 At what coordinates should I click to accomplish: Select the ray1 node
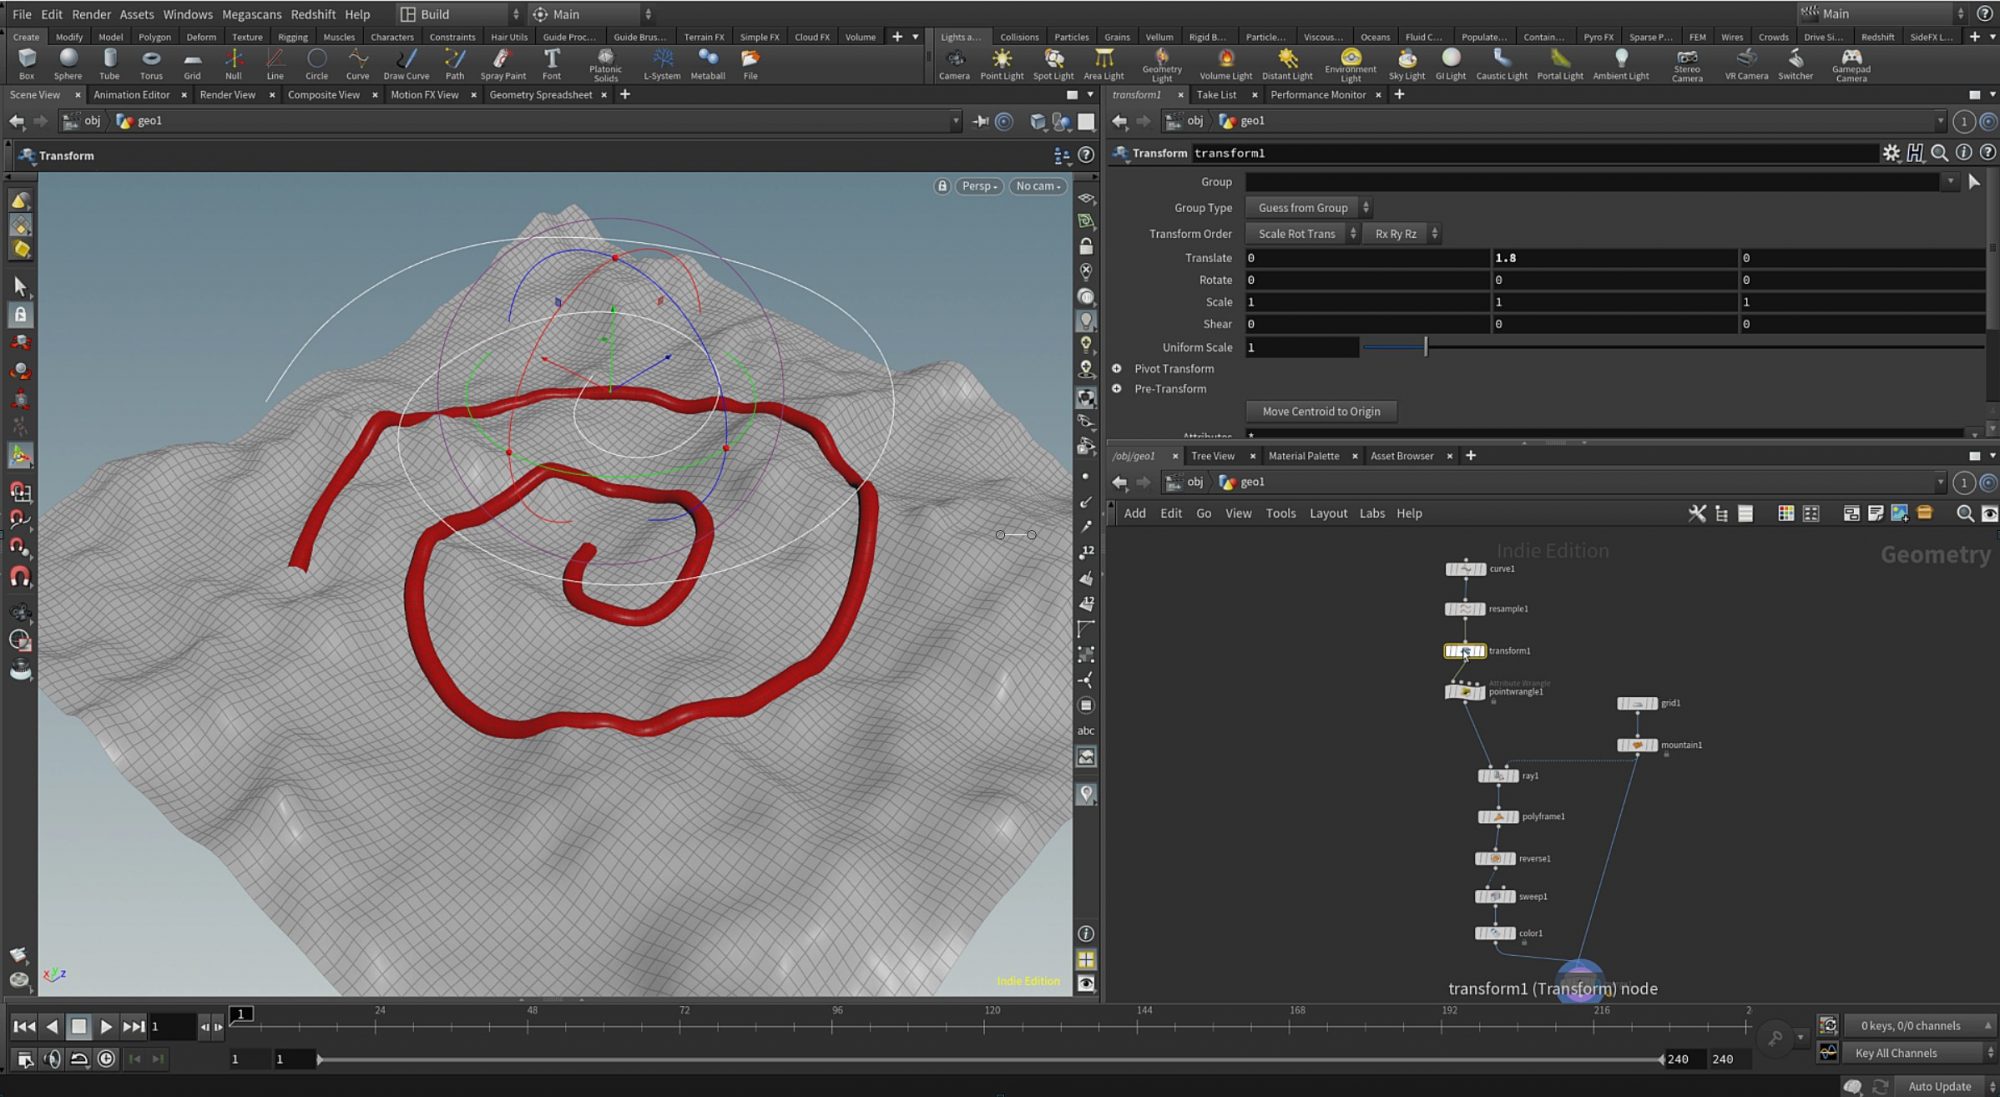pyautogui.click(x=1498, y=776)
